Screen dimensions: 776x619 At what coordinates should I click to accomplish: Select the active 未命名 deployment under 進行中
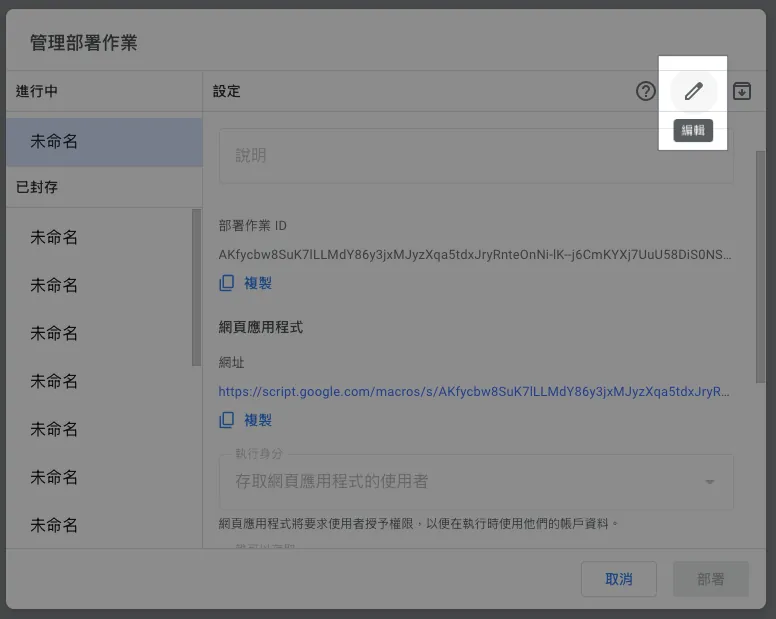(103, 142)
